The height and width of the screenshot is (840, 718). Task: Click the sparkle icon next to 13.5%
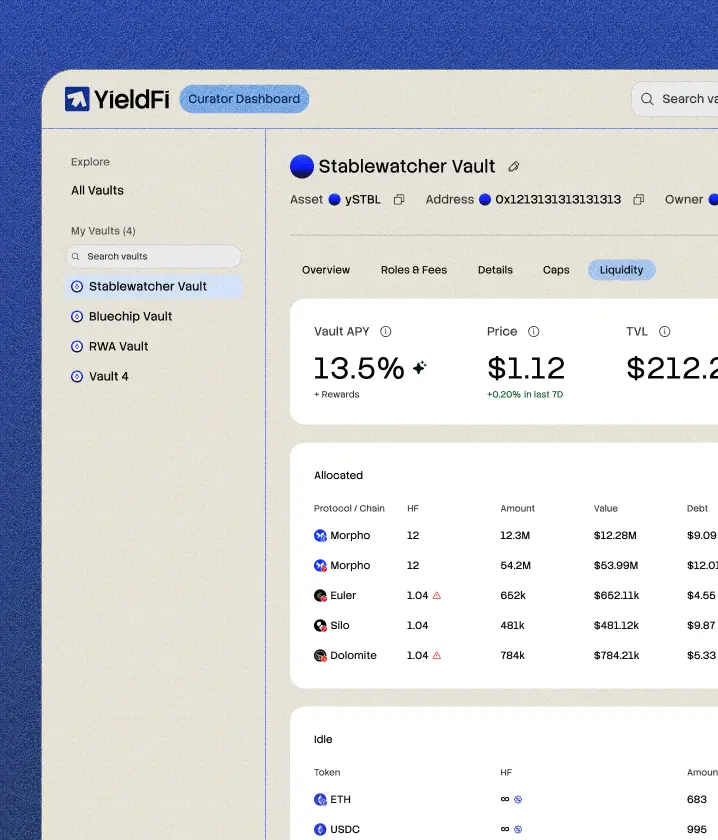coord(420,368)
